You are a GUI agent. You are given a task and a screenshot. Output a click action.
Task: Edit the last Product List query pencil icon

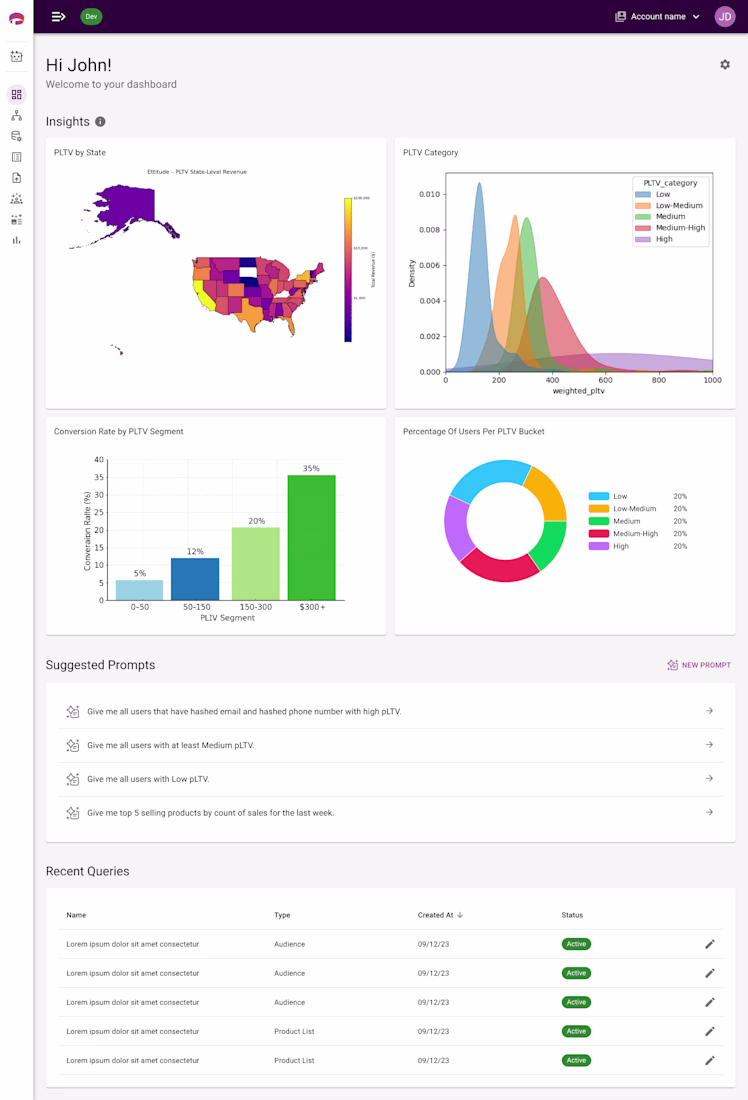point(709,1061)
